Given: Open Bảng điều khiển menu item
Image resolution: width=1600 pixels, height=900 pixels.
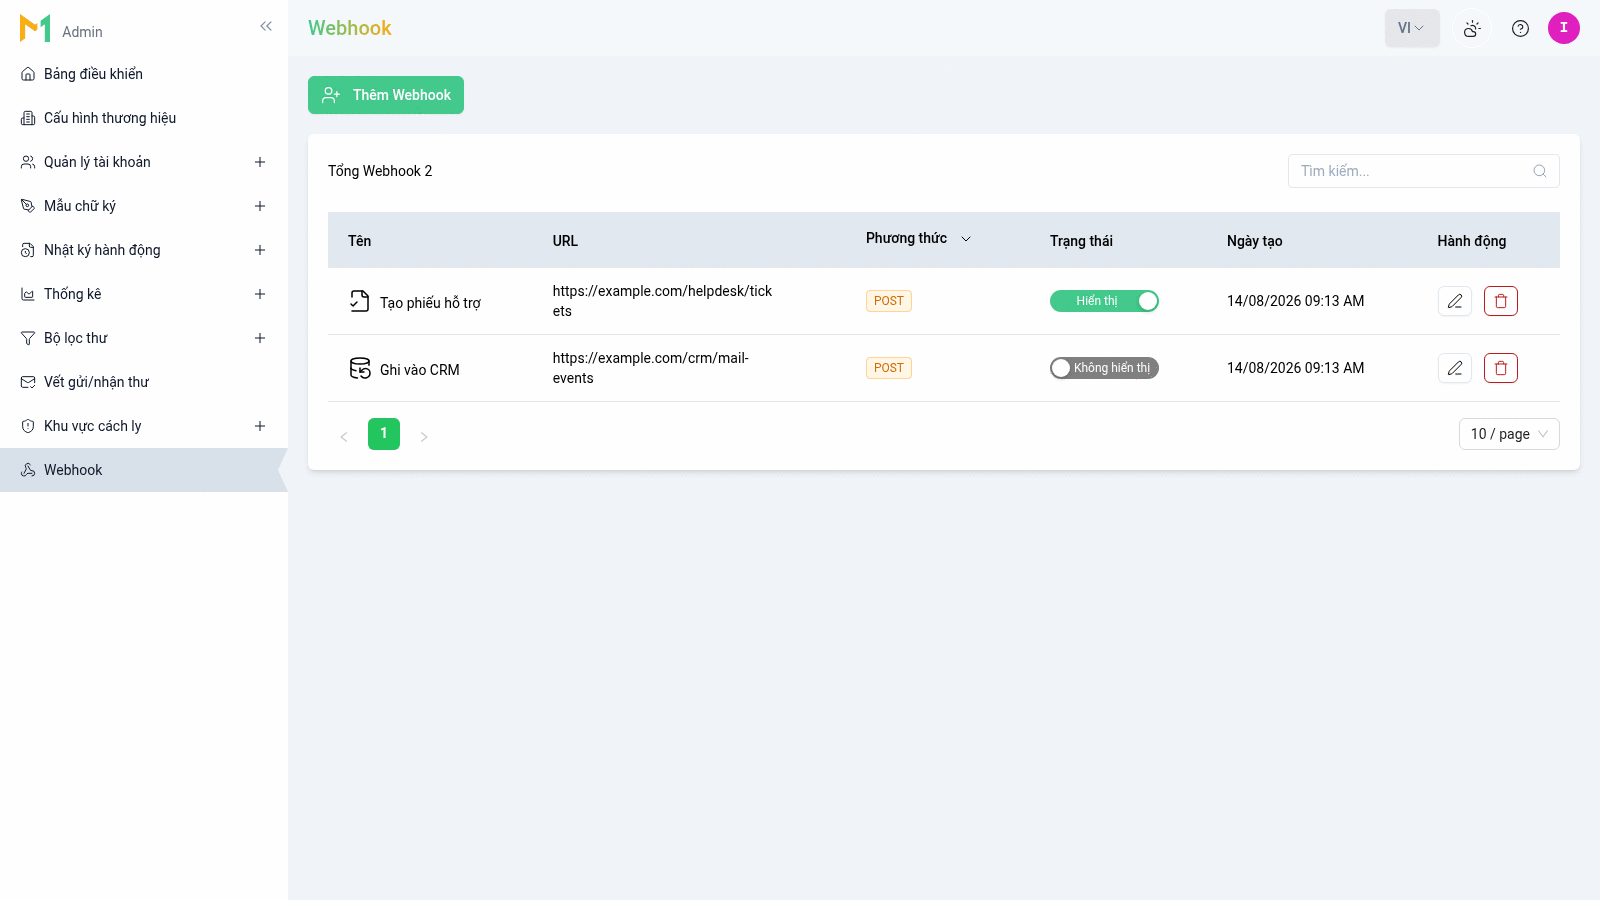Looking at the screenshot, I should pos(144,74).
